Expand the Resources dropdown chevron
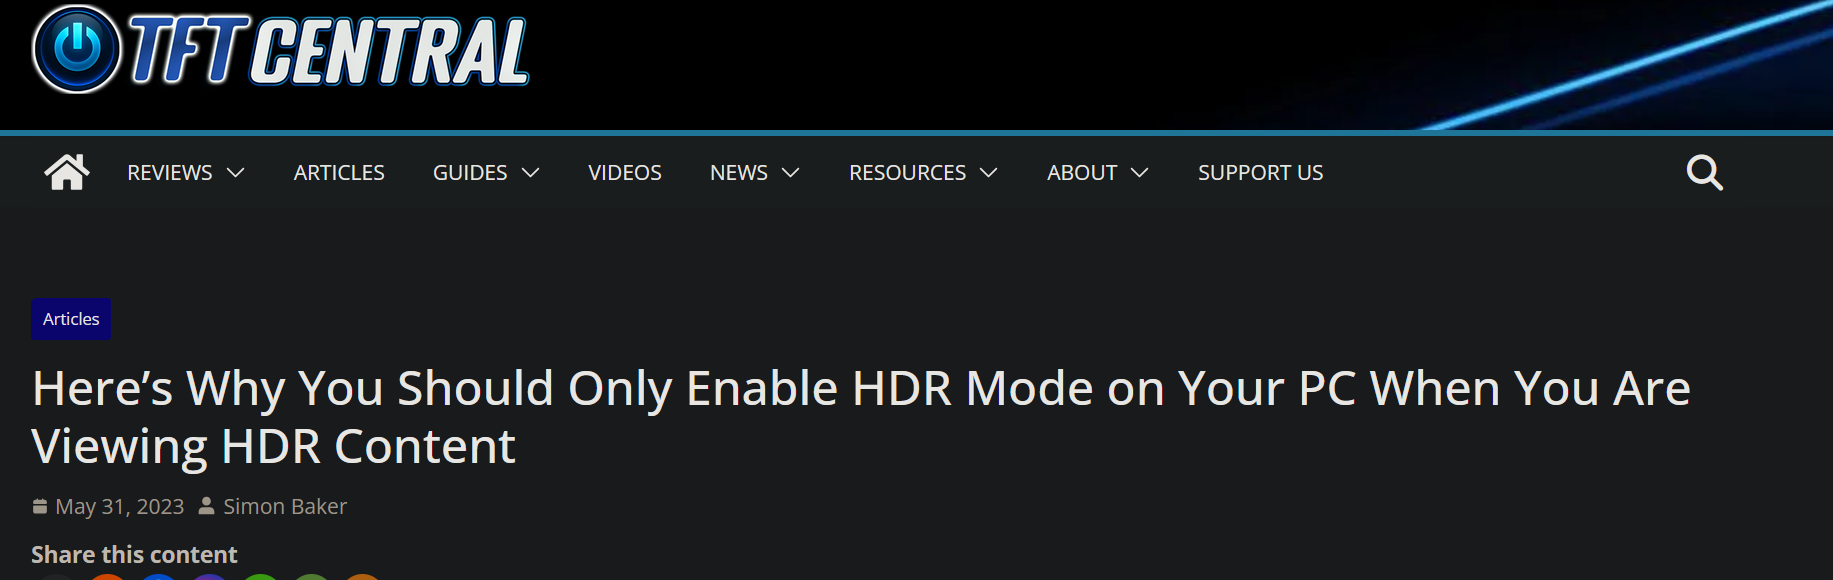 [x=989, y=173]
